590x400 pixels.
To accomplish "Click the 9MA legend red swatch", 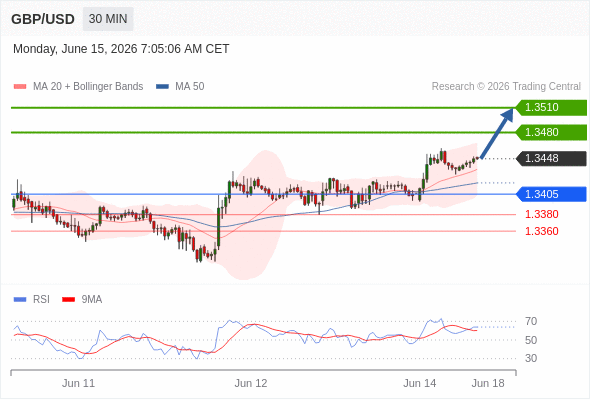I will [x=68, y=300].
